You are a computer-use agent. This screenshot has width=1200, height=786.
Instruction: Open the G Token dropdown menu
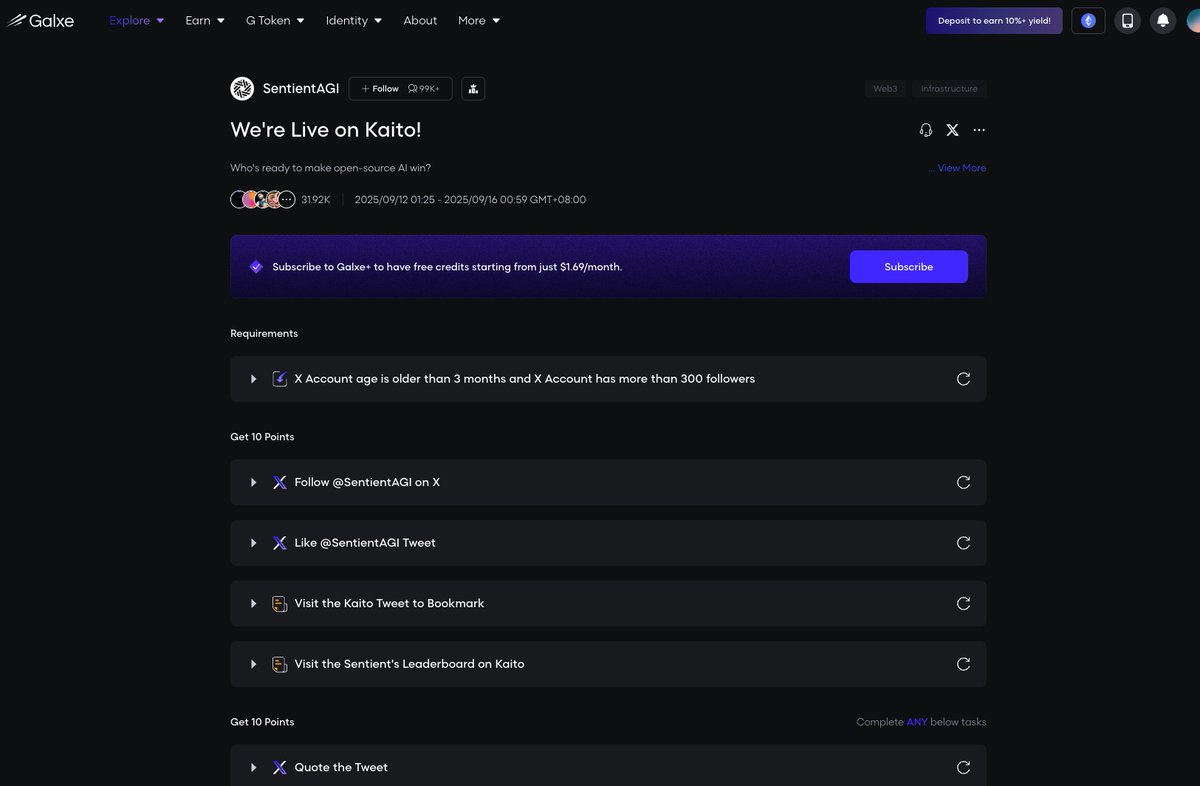[x=275, y=20]
